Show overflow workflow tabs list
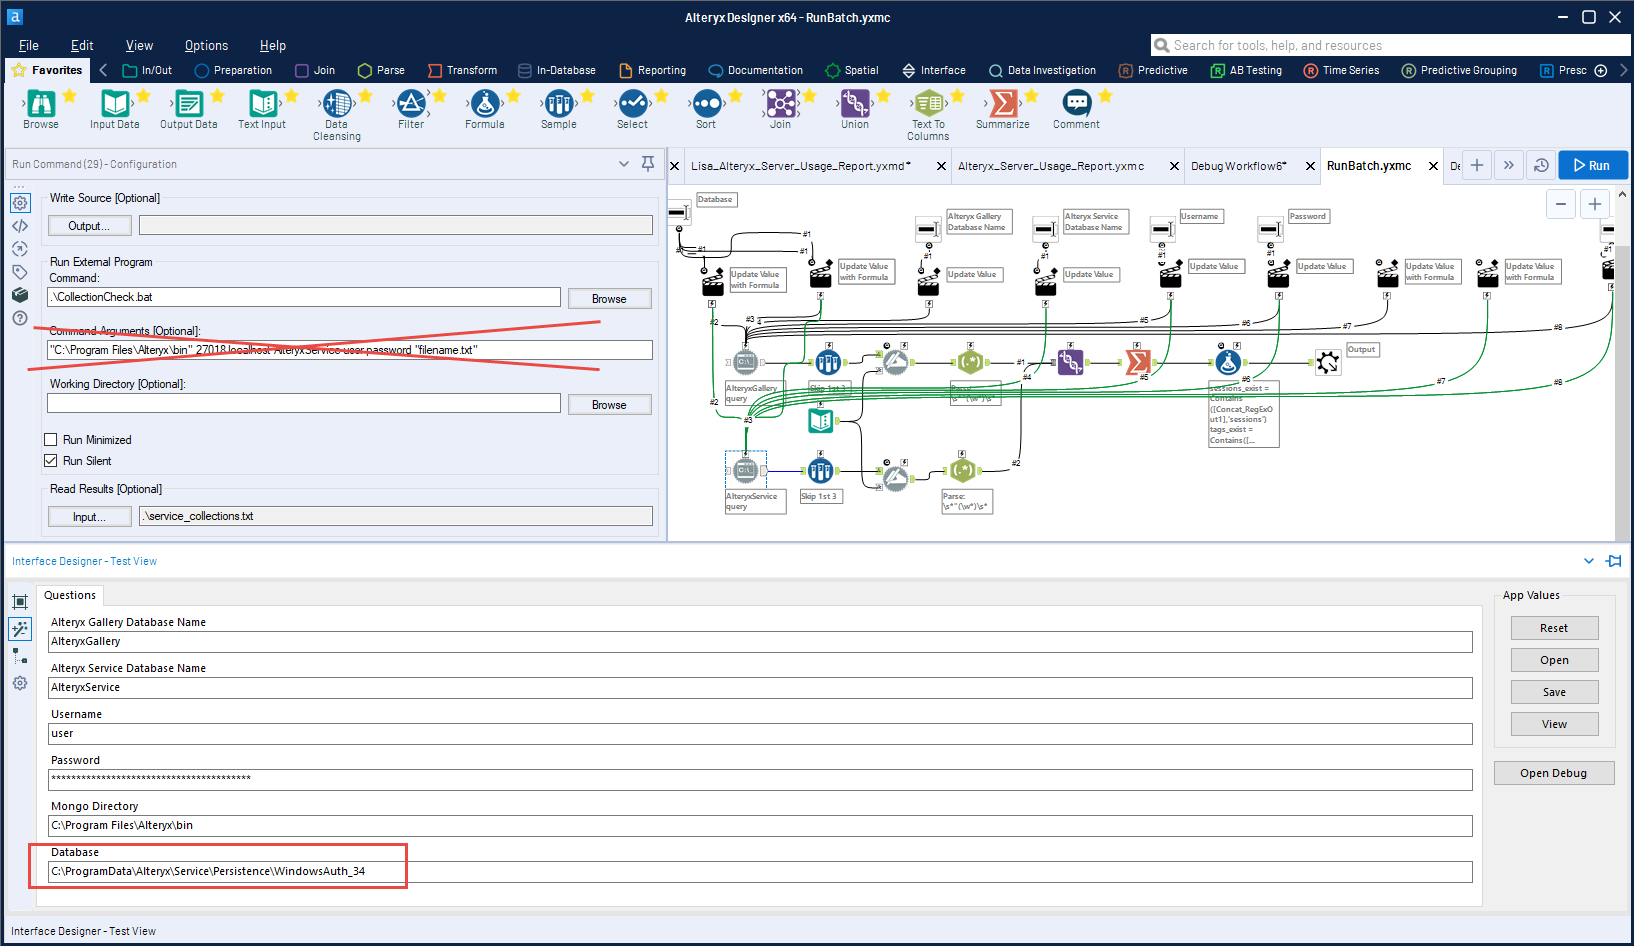1634x946 pixels. tap(1509, 166)
